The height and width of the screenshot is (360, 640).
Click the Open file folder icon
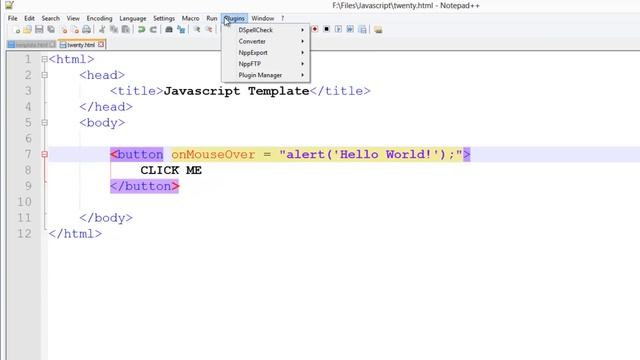click(27, 29)
